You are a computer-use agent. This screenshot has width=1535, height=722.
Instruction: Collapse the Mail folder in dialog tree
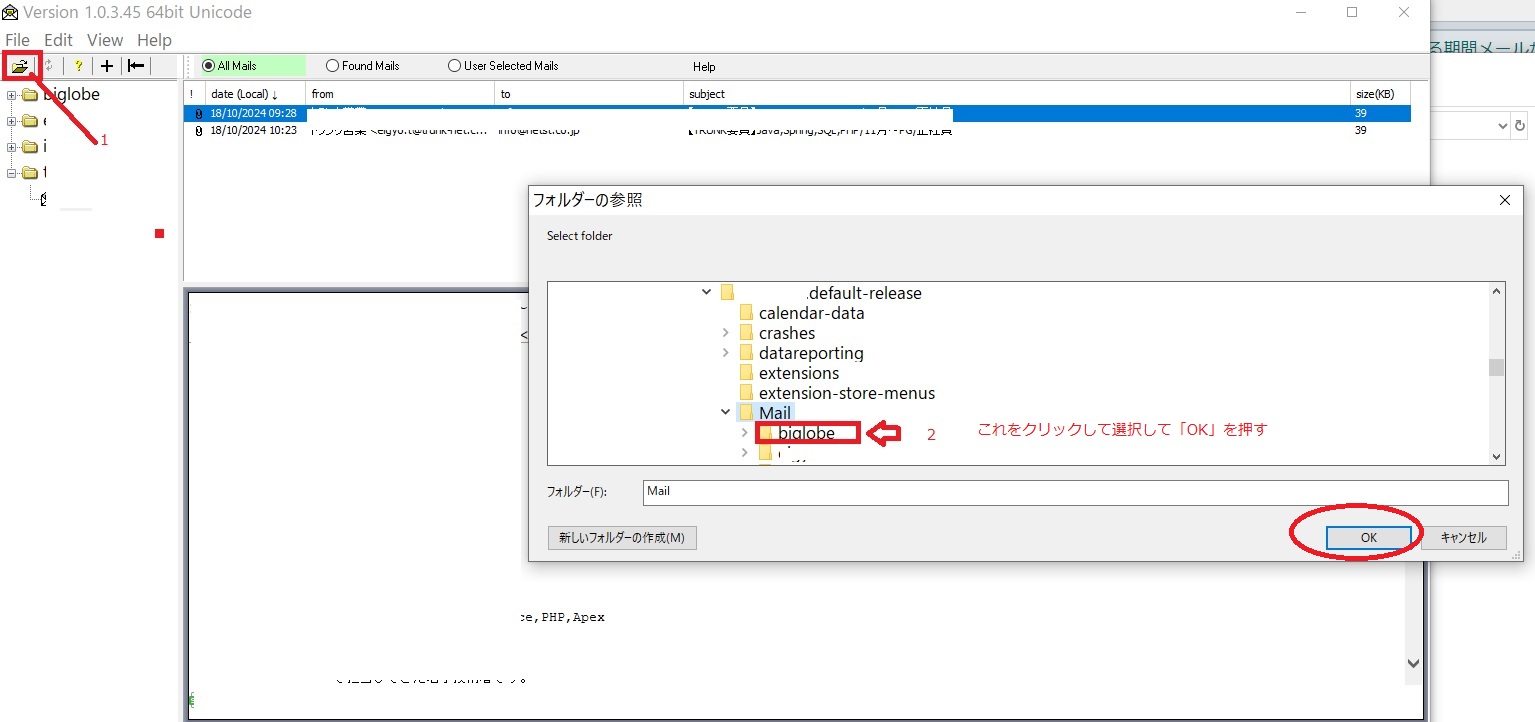(725, 412)
